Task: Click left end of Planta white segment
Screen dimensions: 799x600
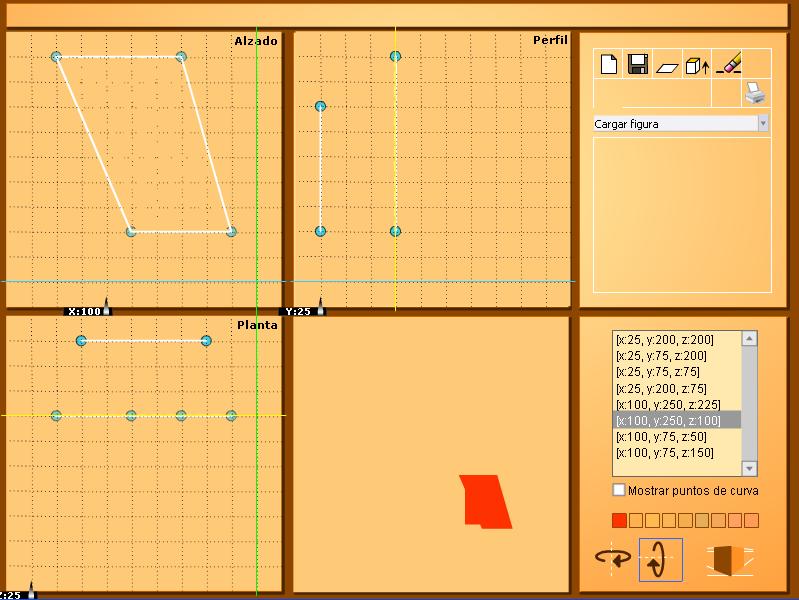Action: [x=81, y=341]
